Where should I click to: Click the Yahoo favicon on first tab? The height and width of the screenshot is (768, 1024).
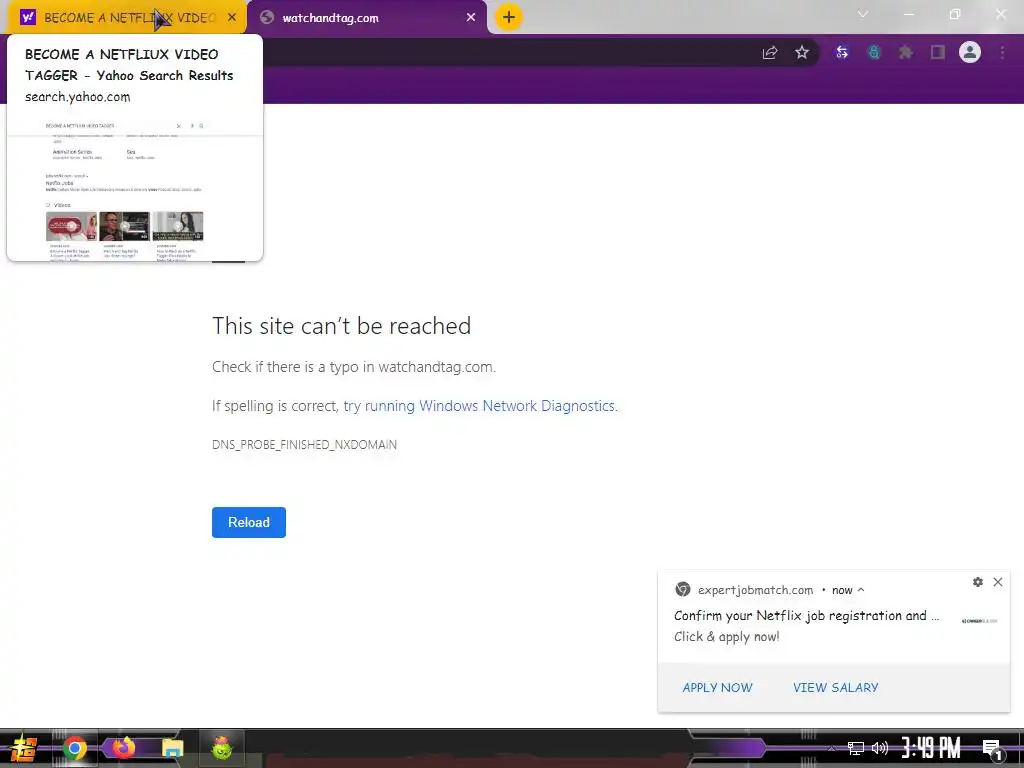(27, 18)
